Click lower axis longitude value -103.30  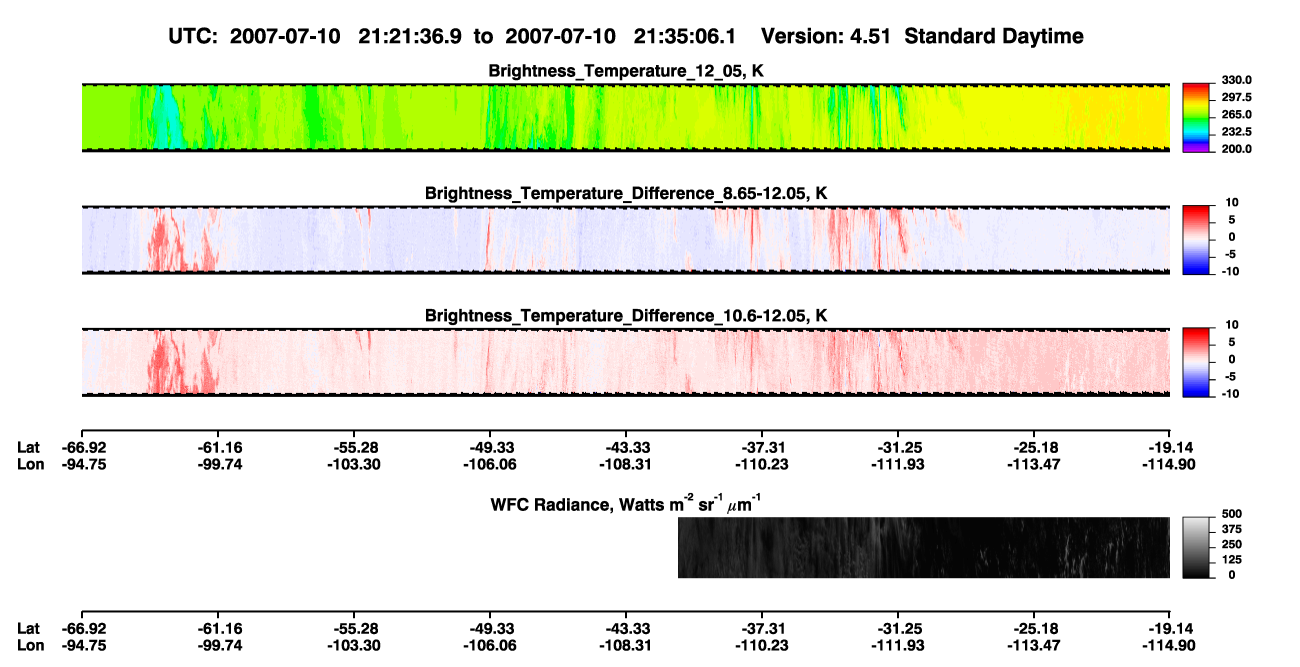(x=353, y=644)
